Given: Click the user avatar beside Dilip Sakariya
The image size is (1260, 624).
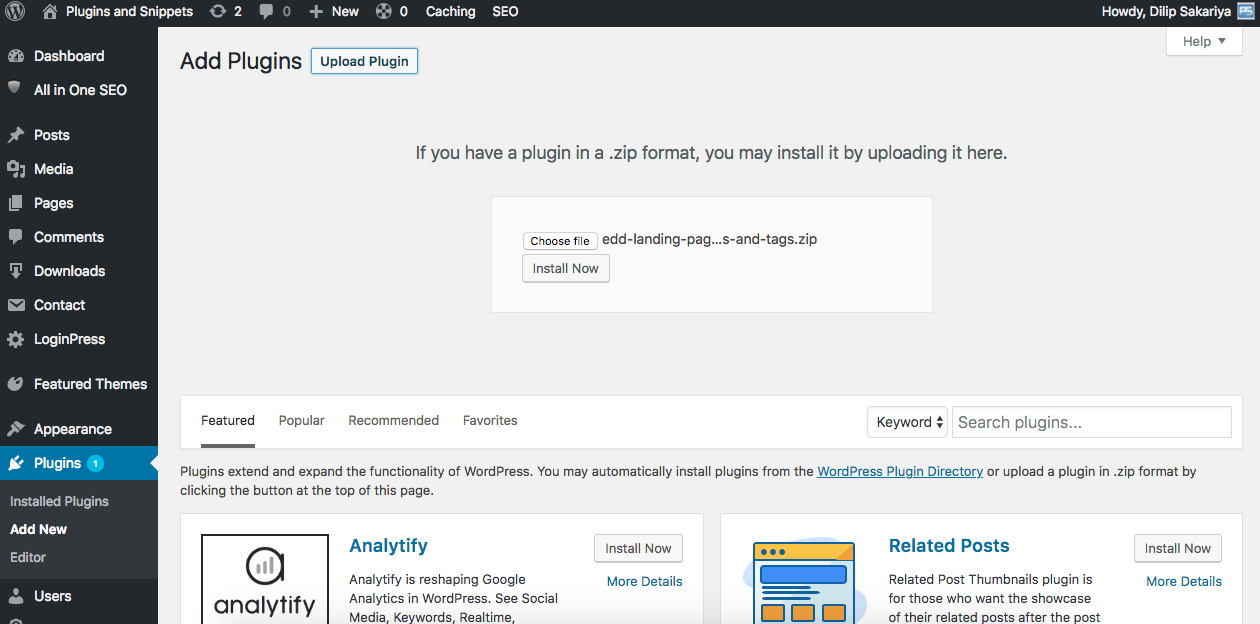Looking at the screenshot, I should click(x=1244, y=12).
